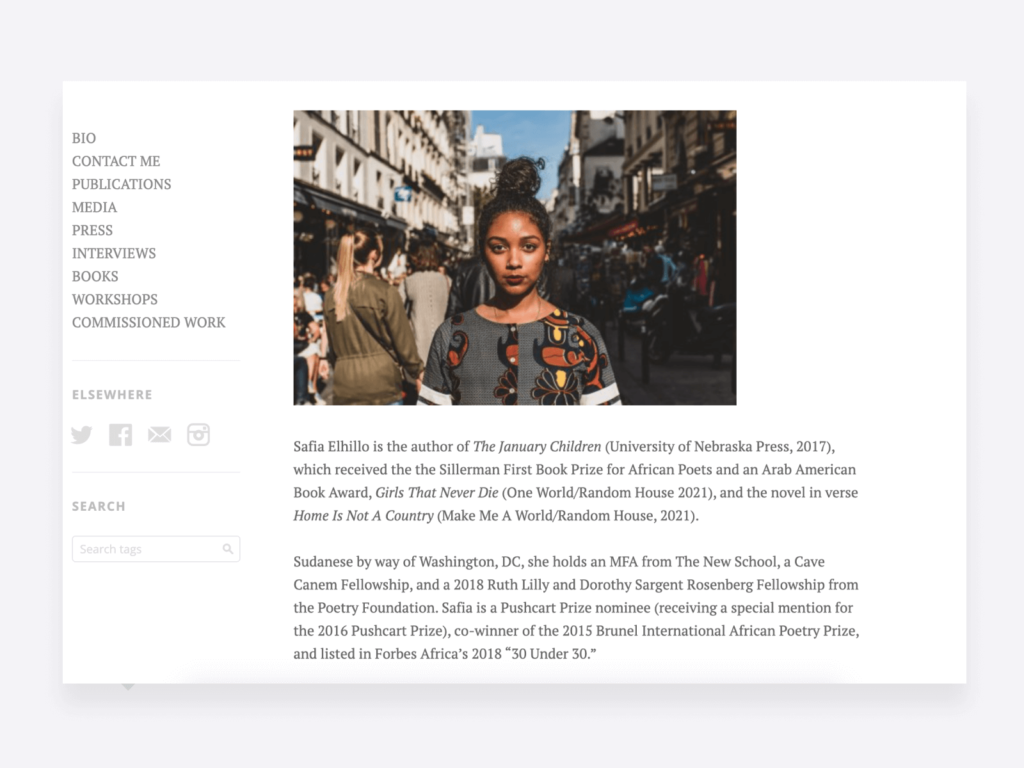Go to WORKSHOPS
Image resolution: width=1024 pixels, height=768 pixels.
(115, 299)
